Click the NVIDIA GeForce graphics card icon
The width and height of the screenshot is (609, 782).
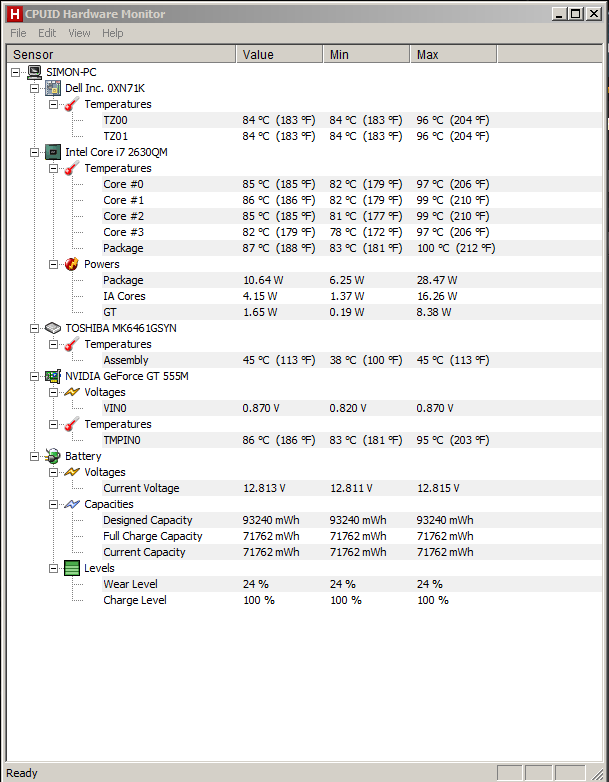[53, 376]
